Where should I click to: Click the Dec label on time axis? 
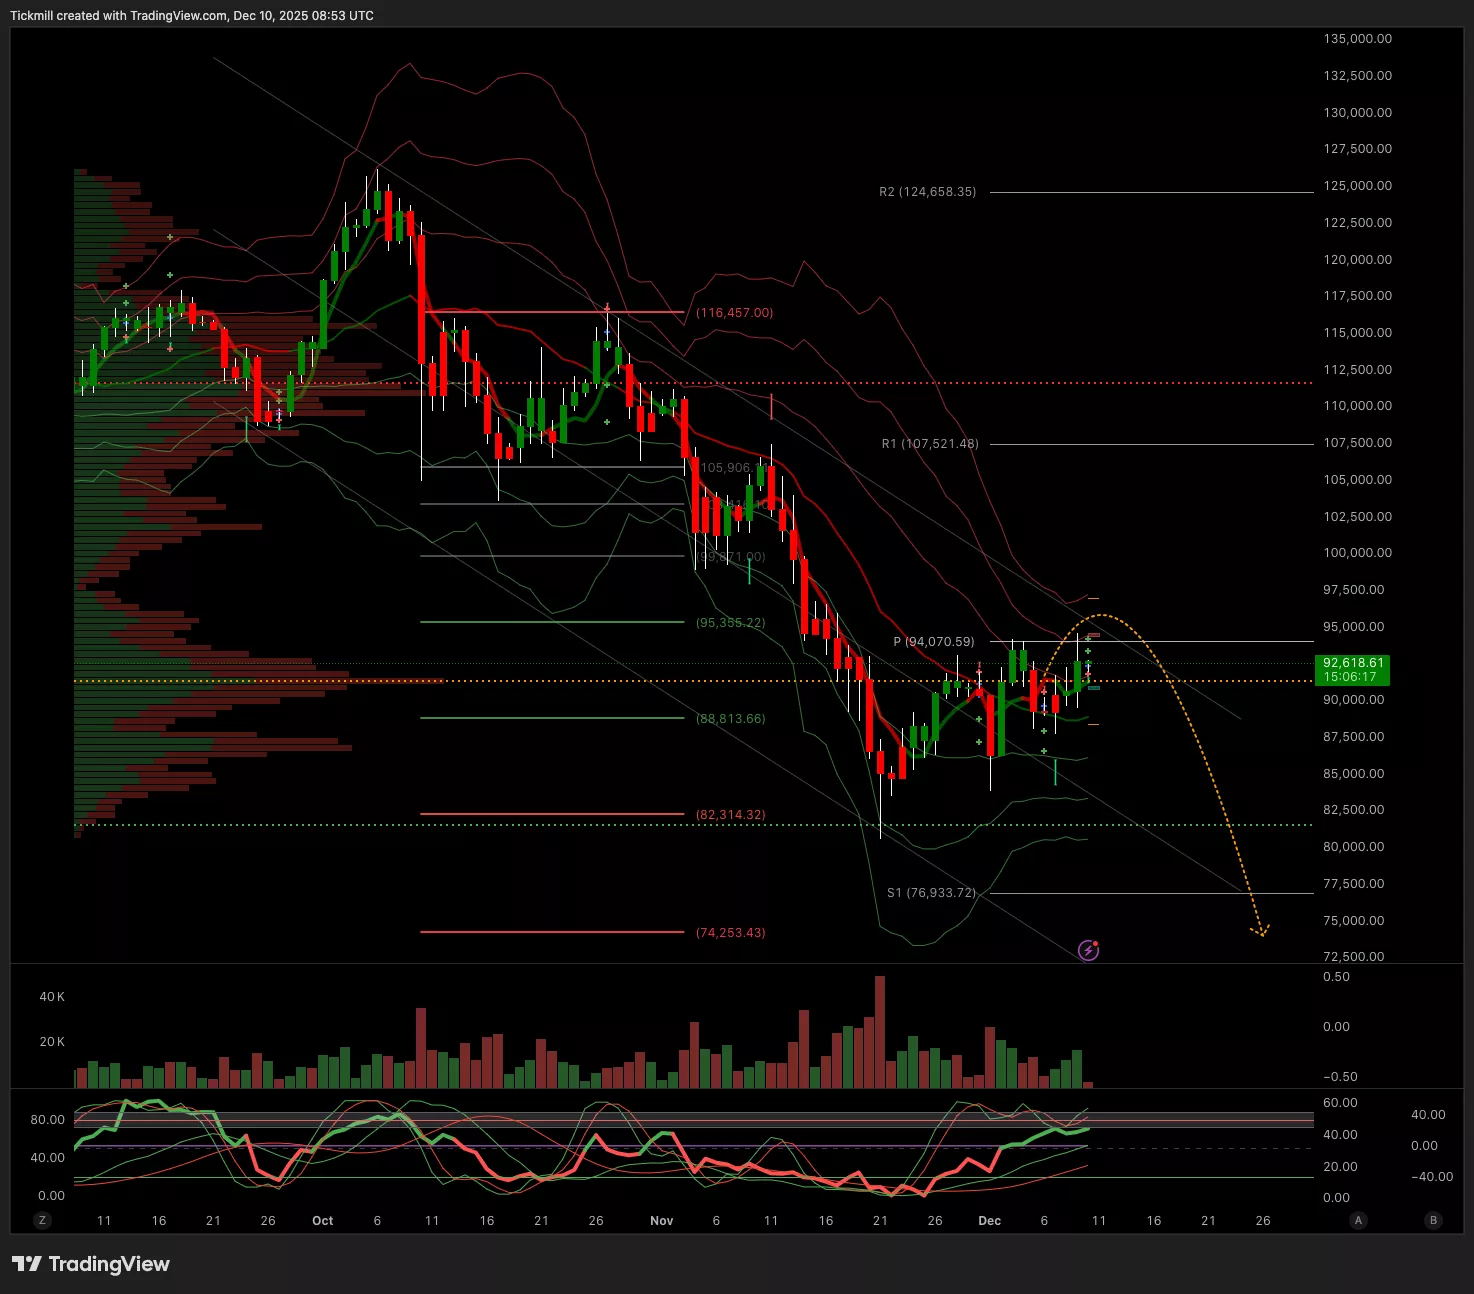point(989,1221)
